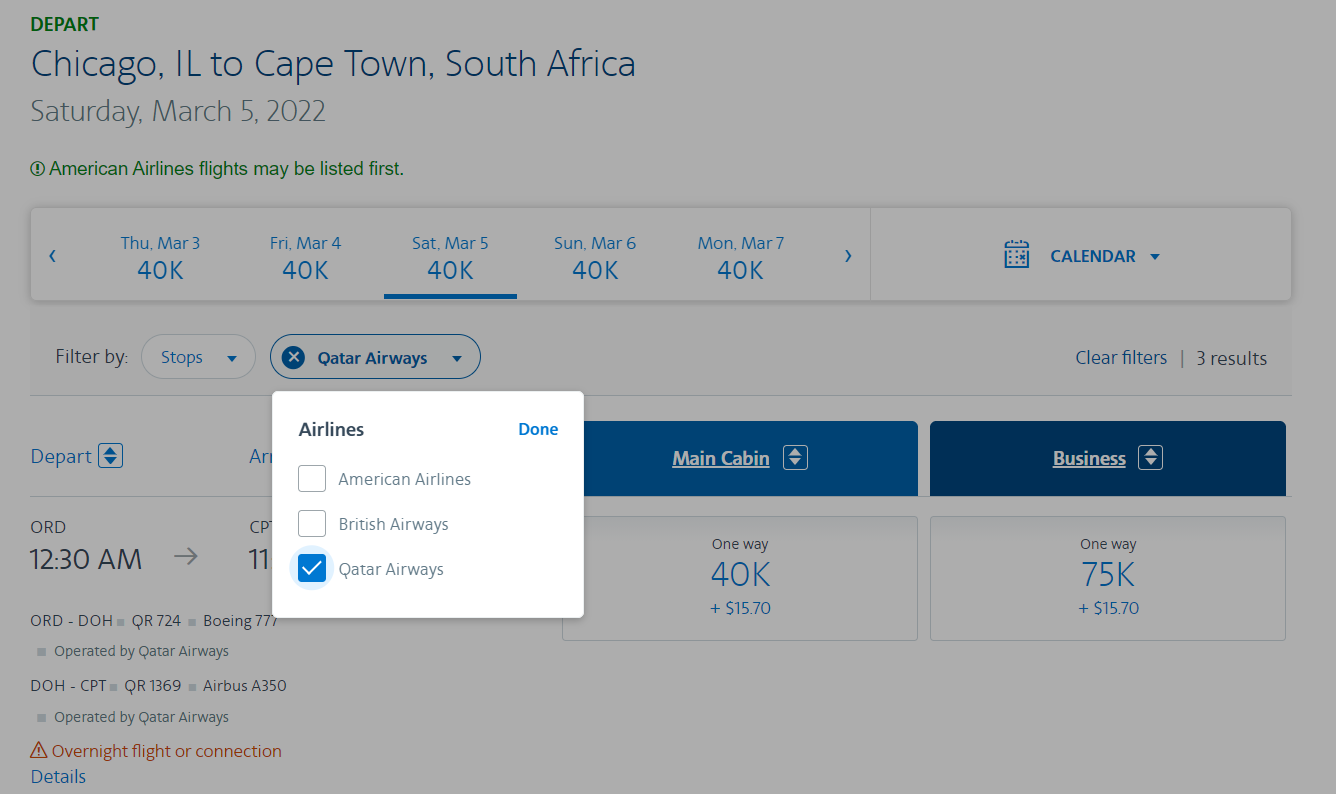
Task: Click the next dates right arrow
Action: [848, 256]
